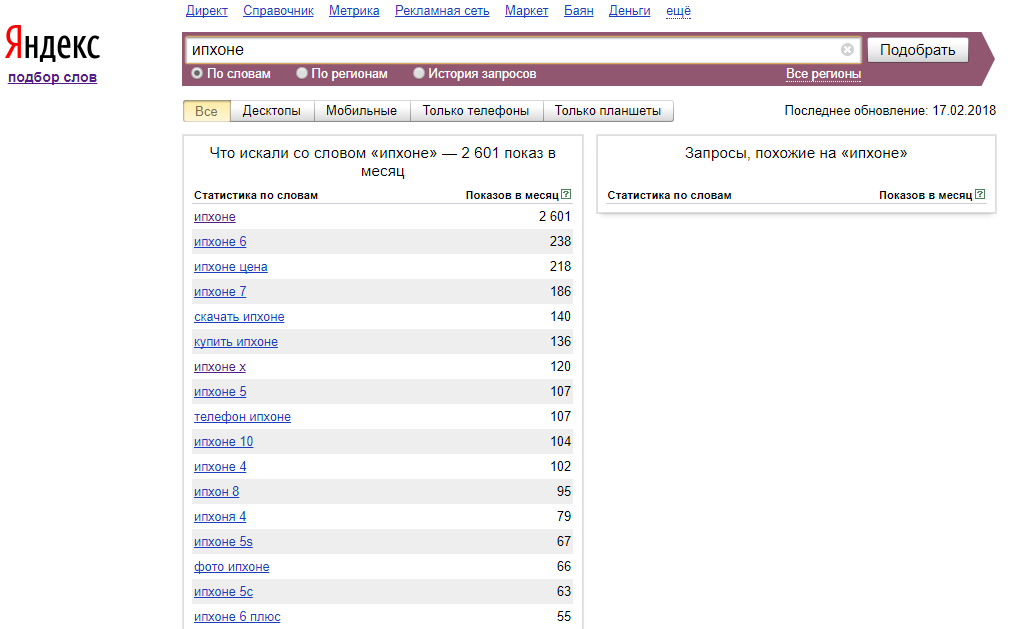Select the Последнее обновление: 17.02.2018 text
Viewport: 1027px width, 629px height.
click(x=890, y=111)
